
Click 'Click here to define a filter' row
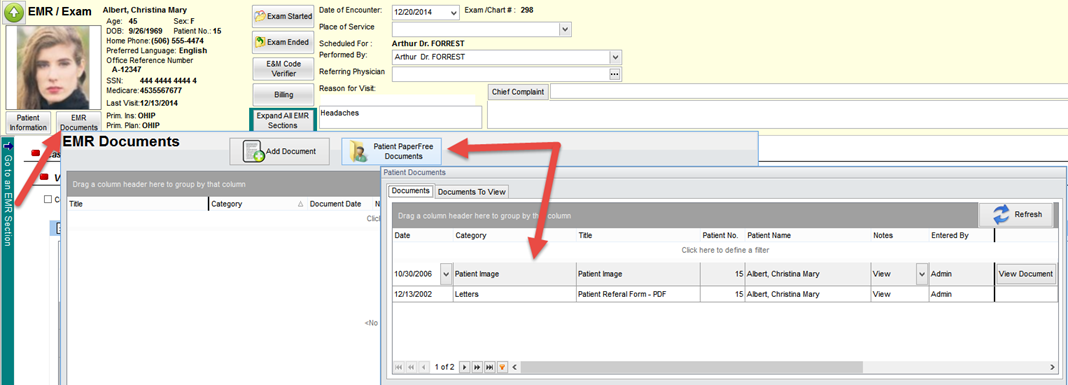[725, 250]
